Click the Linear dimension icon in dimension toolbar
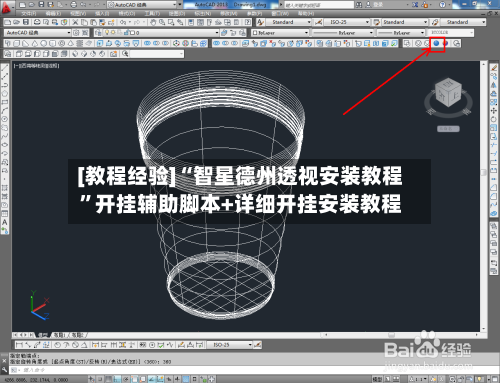The width and height of the screenshot is (500, 383). pyautogui.click(x=19, y=345)
